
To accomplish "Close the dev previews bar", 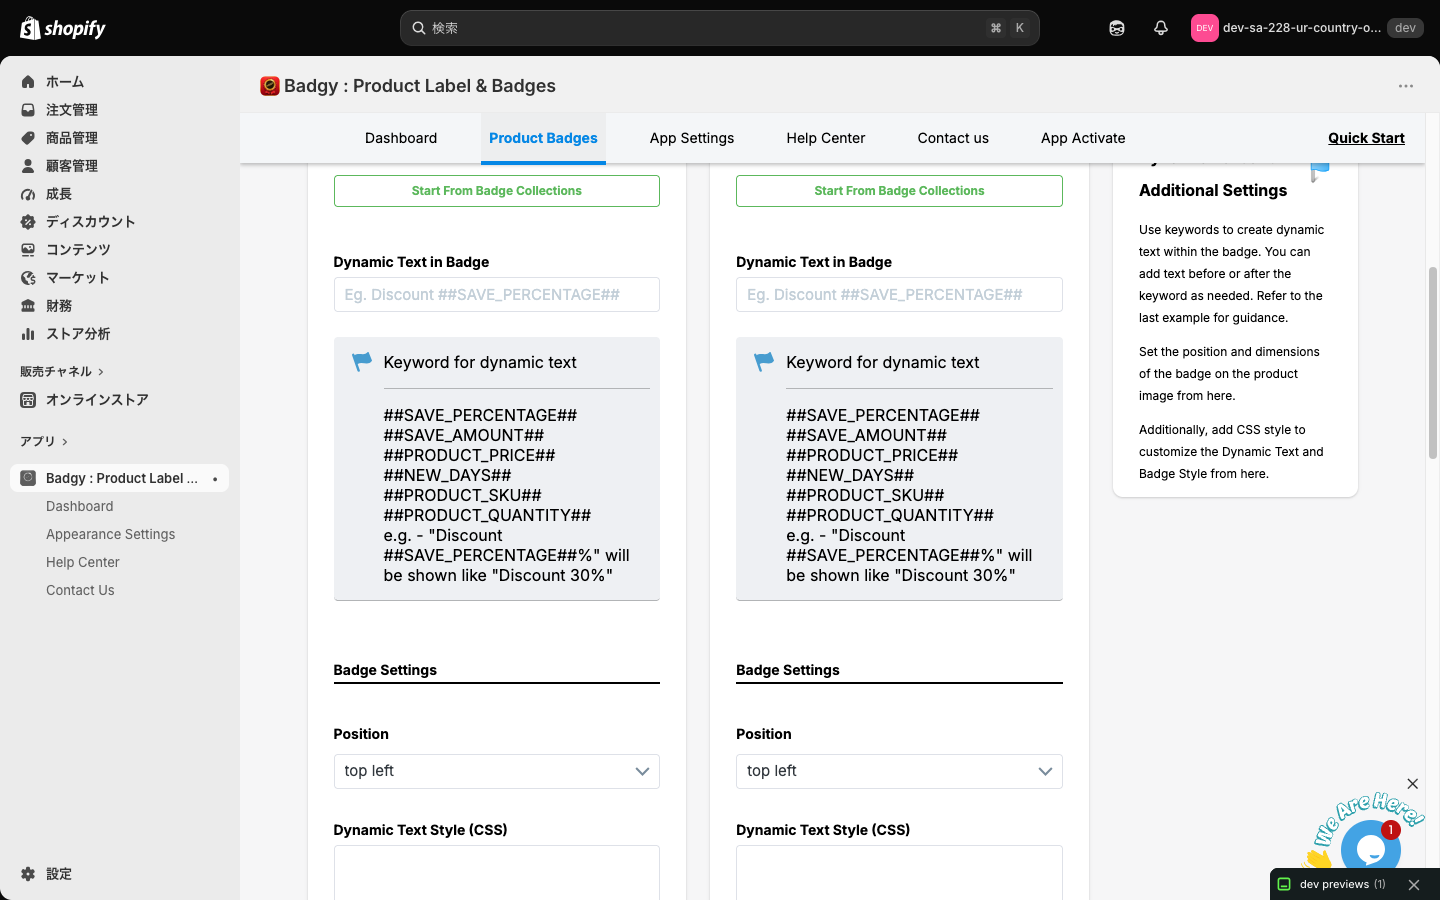I will click(1414, 885).
